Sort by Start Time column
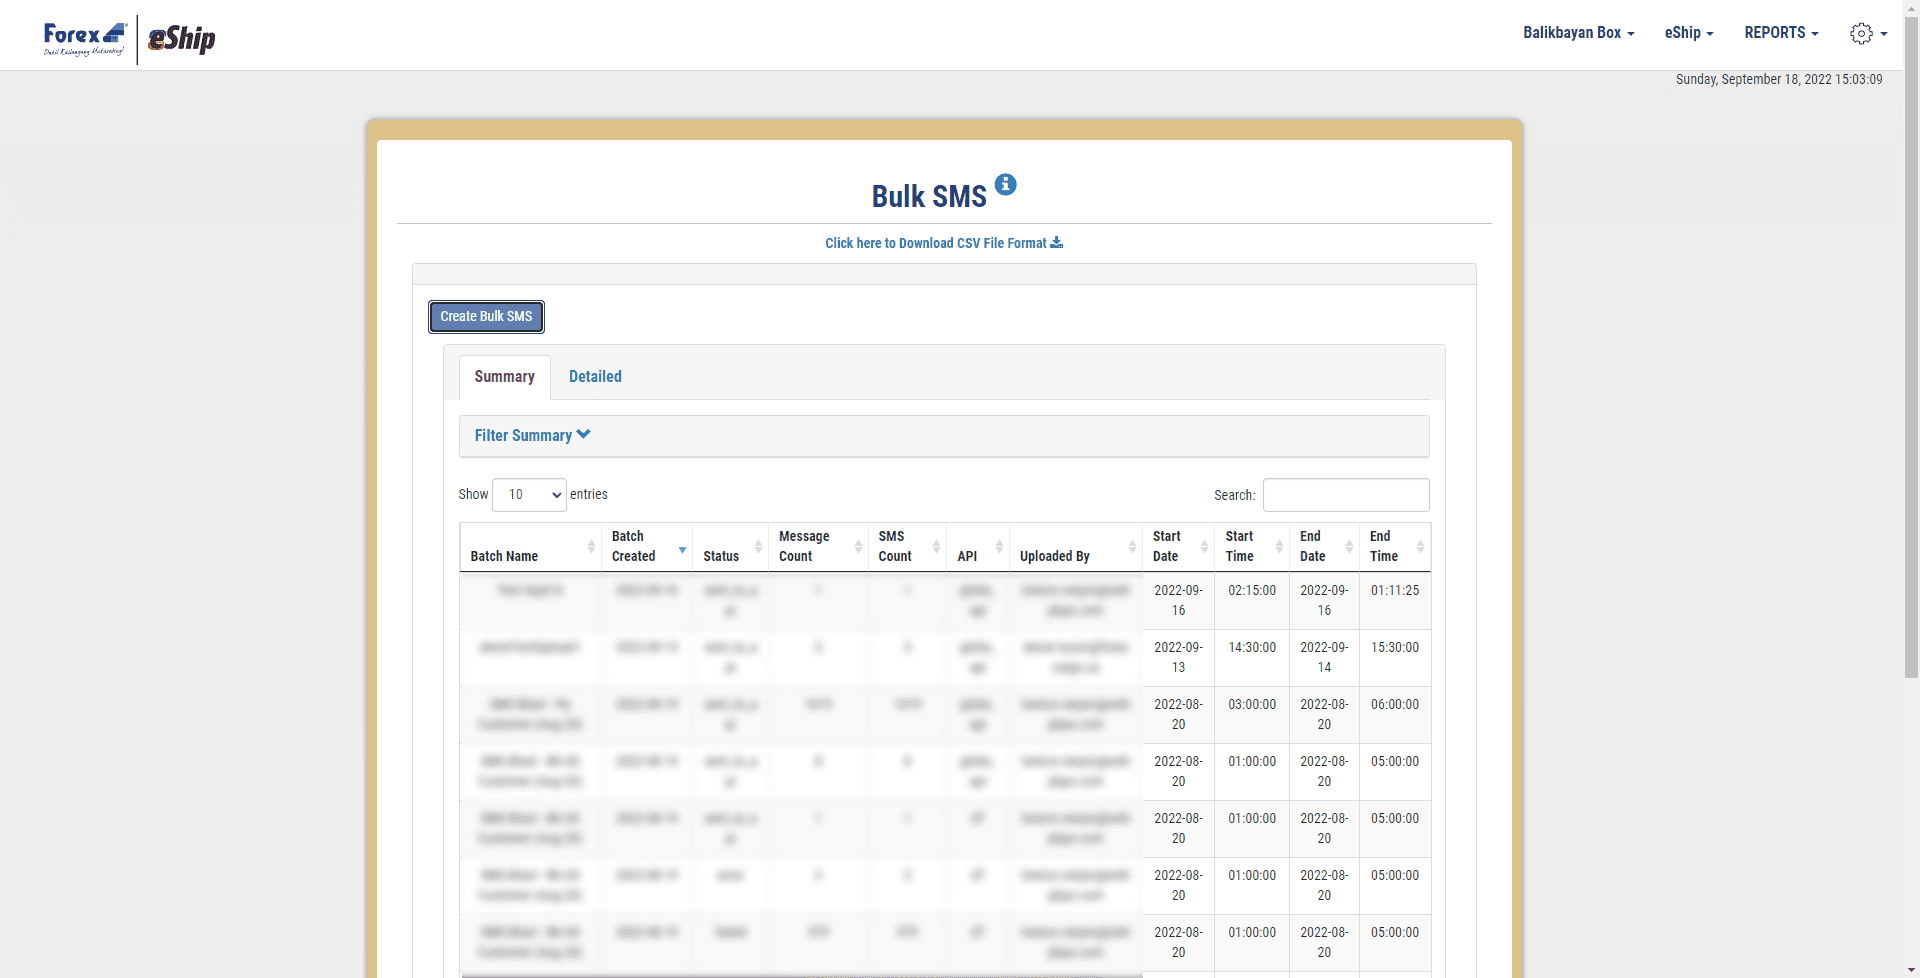The width and height of the screenshot is (1920, 978). coord(1252,547)
